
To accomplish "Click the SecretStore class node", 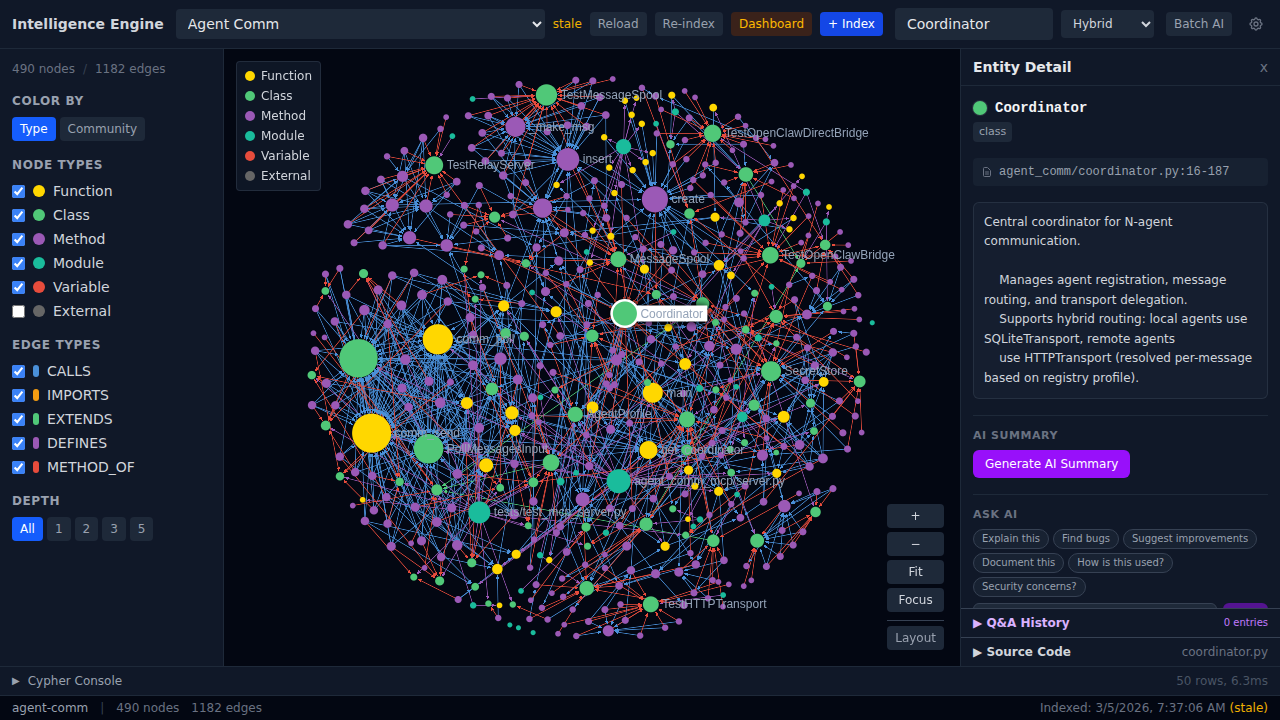I will [x=771, y=371].
